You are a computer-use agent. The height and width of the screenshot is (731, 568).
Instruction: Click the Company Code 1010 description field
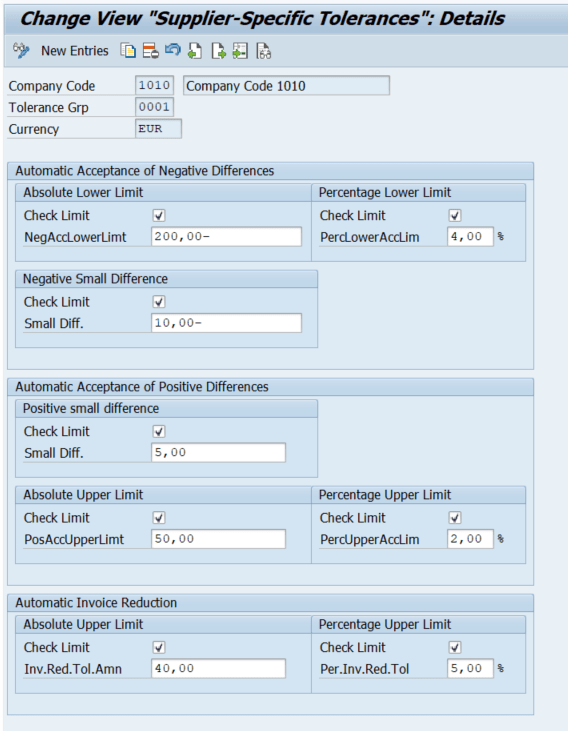(286, 86)
